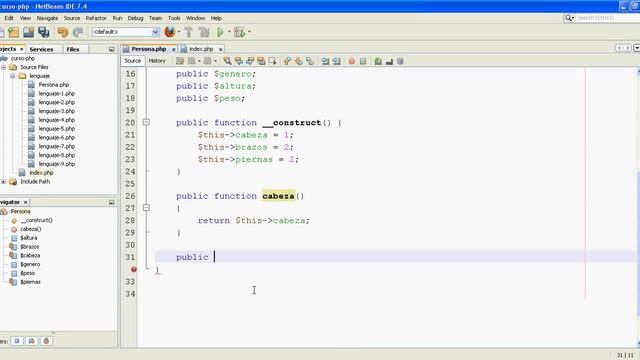This screenshot has width=640, height=360.
Task: Click the Redo arrow icon
Action: [78, 32]
